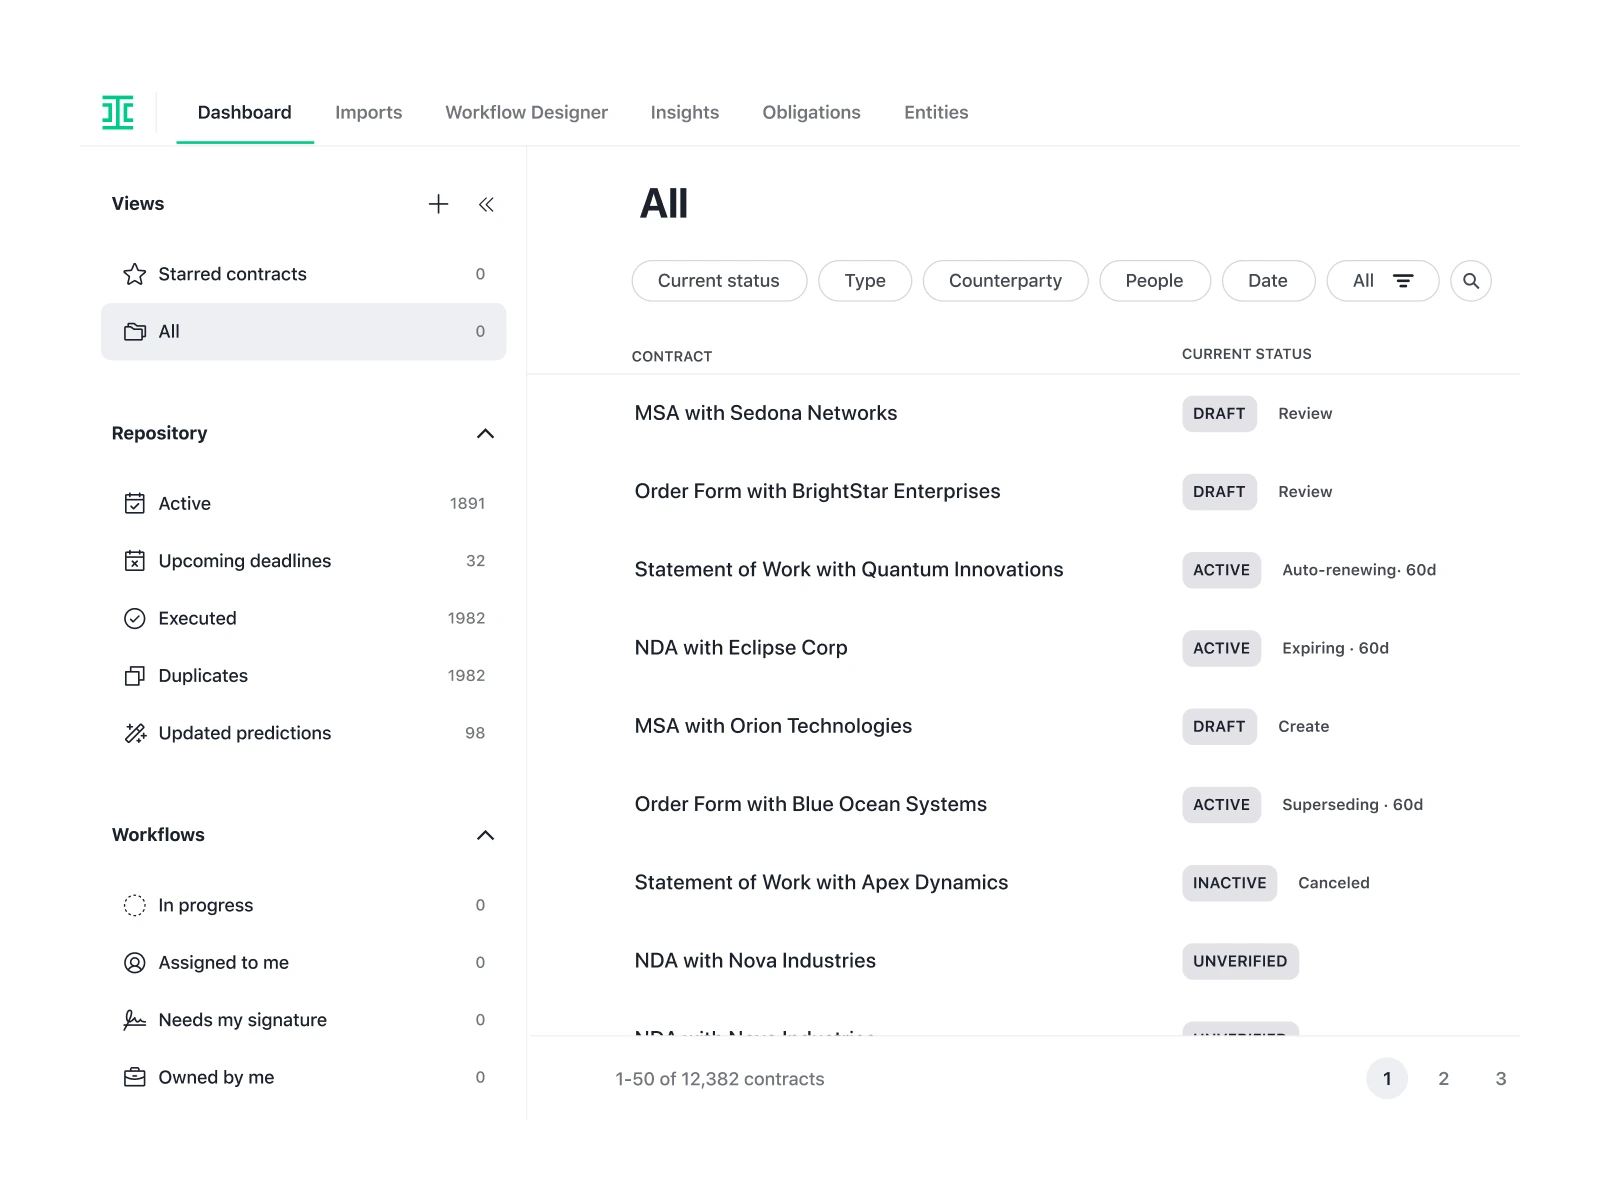Click the Upcoming deadlines calendar icon
Screen dimensions: 1600x1200
(134, 561)
